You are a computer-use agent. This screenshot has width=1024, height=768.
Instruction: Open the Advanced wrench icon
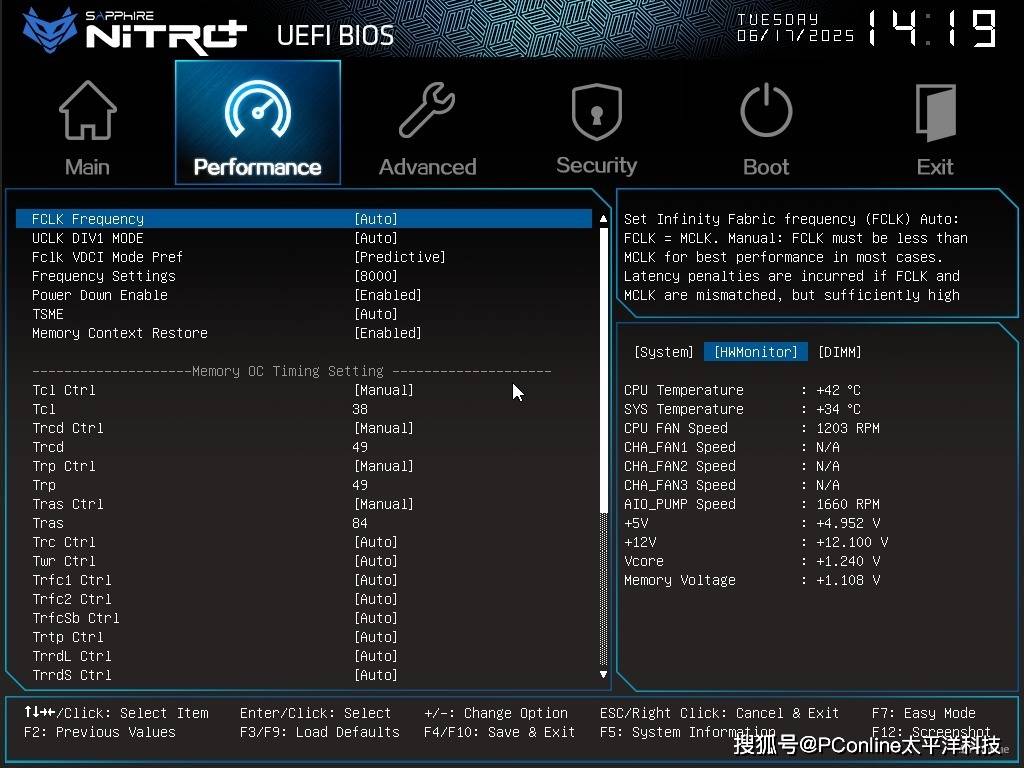tap(427, 112)
